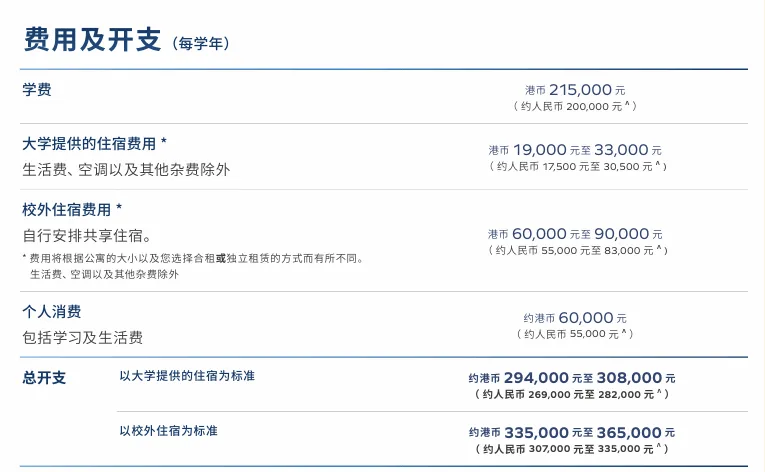Viewport: 765px width, 472px height.
Task: Select the 每学年 subtitle beside the heading
Action: (x=201, y=44)
